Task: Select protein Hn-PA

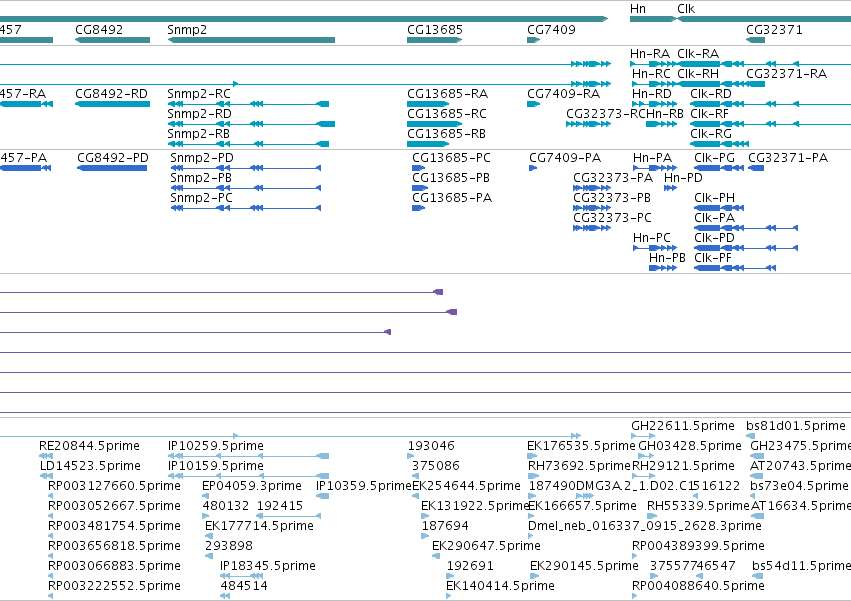Action: pos(652,158)
